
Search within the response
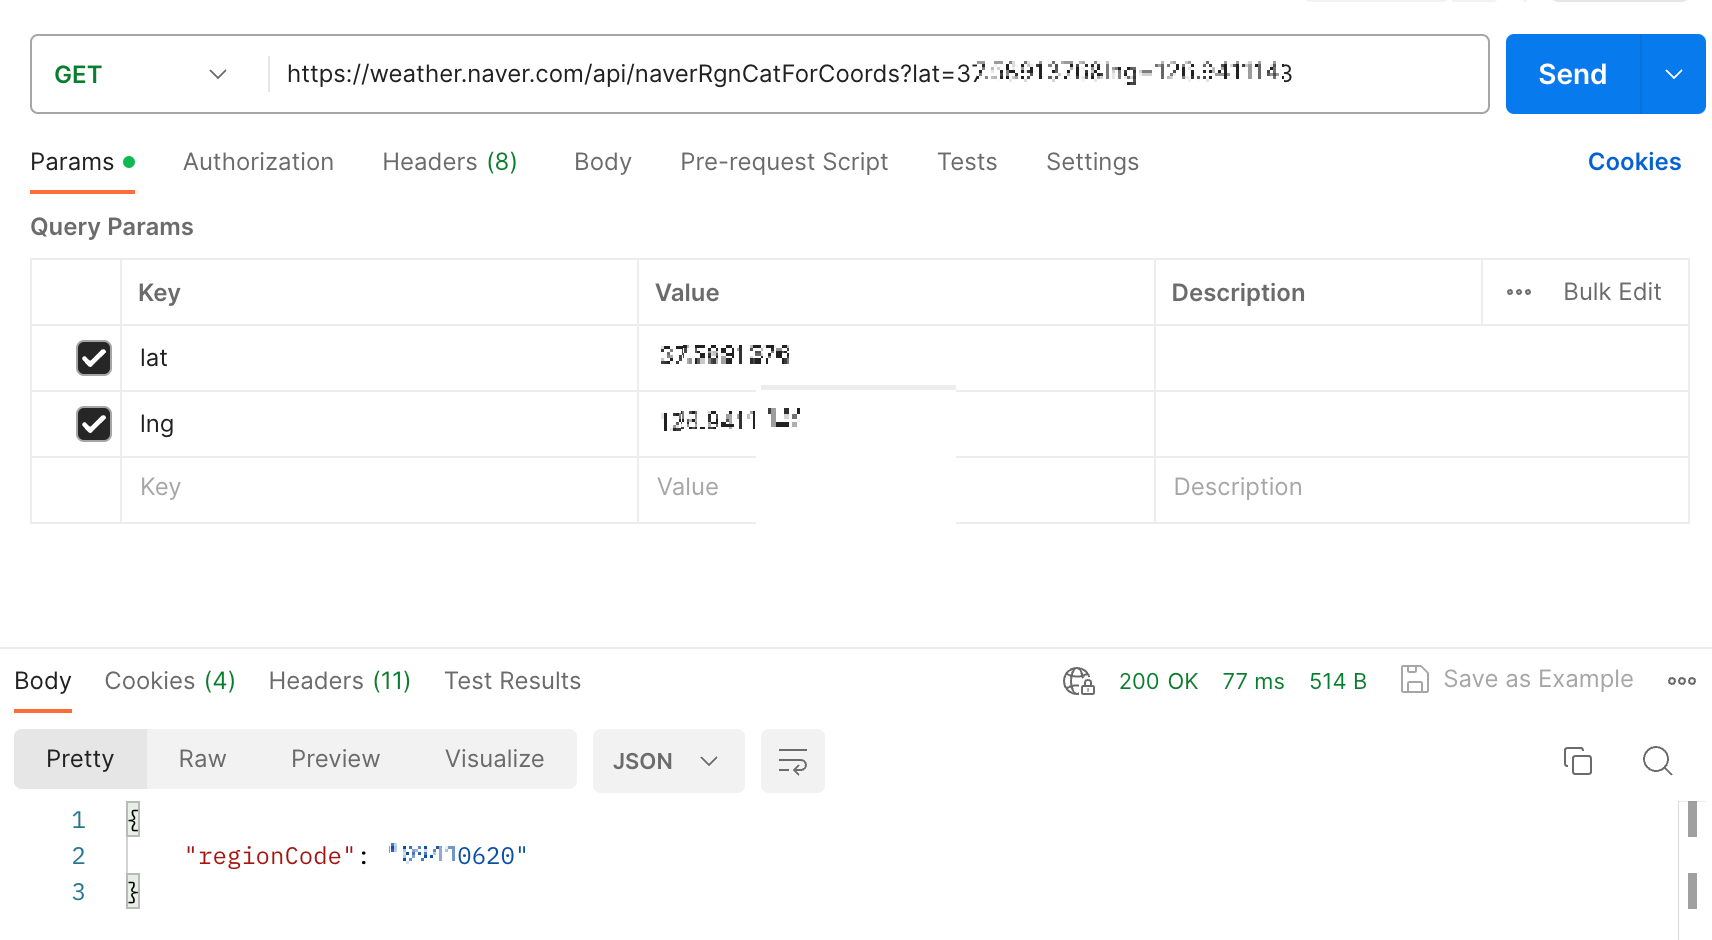point(1657,761)
